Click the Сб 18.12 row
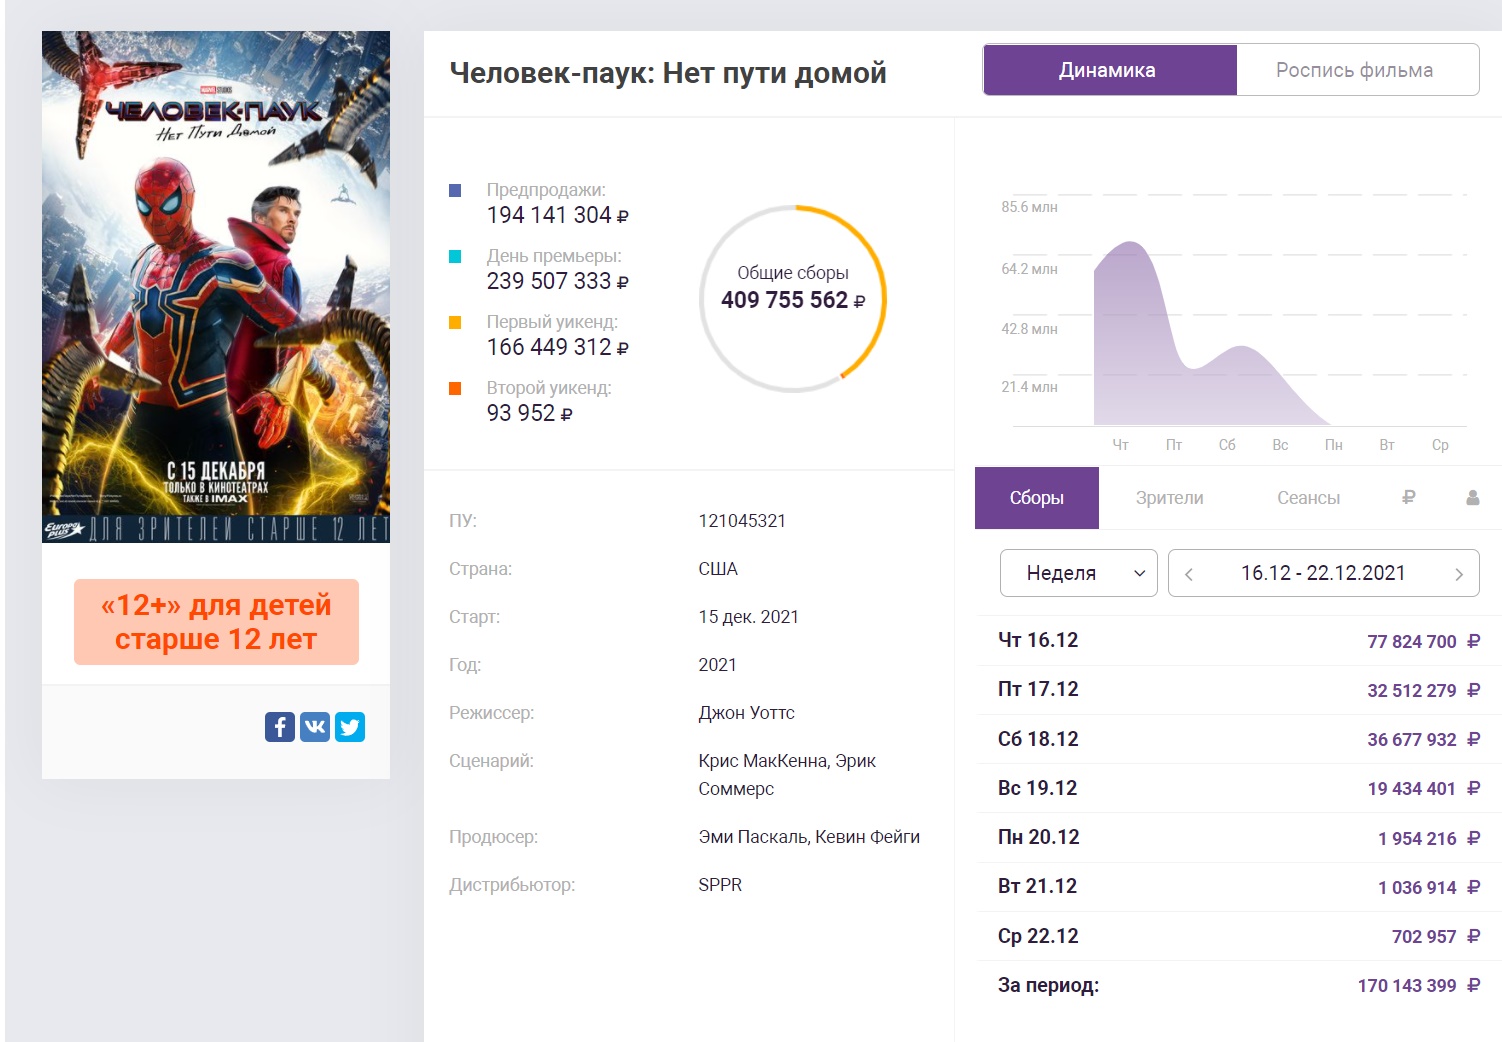Image resolution: width=1502 pixels, height=1042 pixels. pos(1238,739)
